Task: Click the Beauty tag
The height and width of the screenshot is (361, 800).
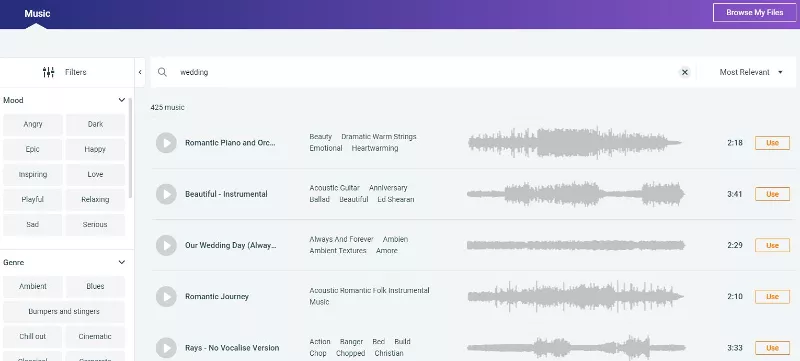Action: pos(320,137)
